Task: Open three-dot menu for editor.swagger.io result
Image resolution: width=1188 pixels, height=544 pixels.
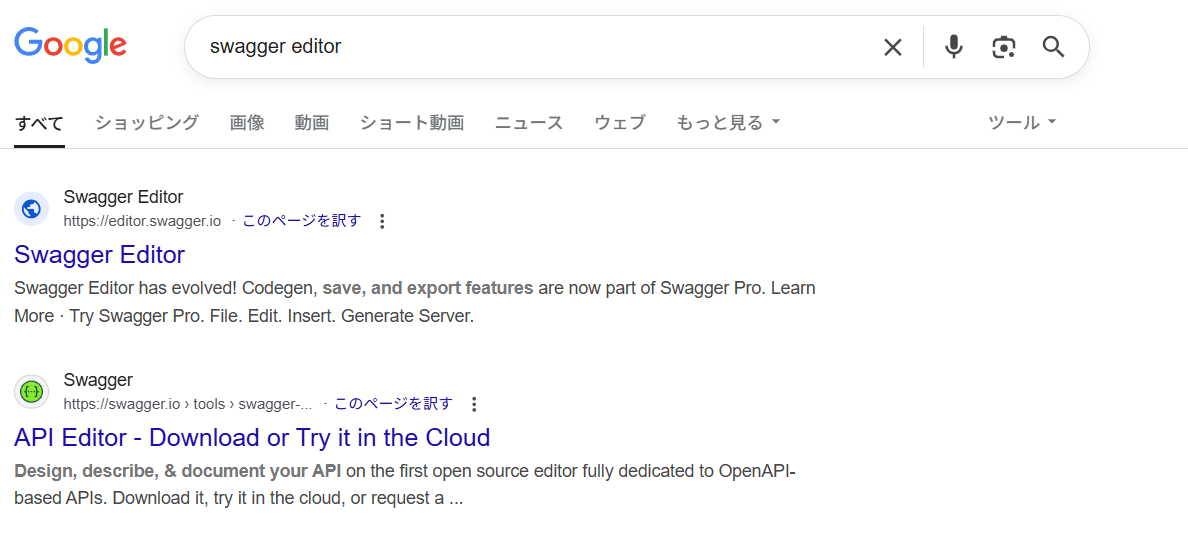Action: point(382,221)
